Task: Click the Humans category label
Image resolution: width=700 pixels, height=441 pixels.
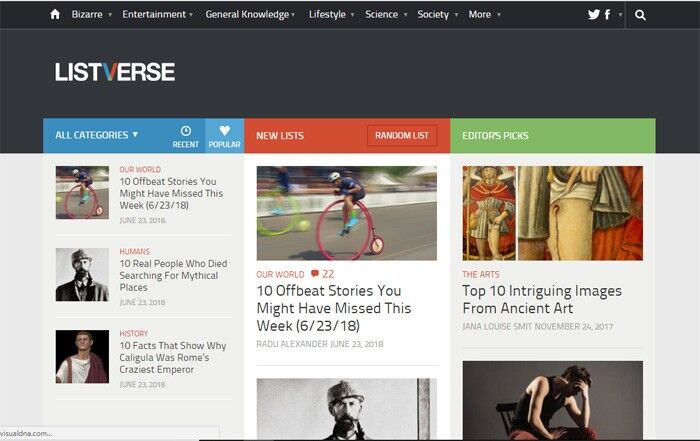Action: [x=134, y=252]
